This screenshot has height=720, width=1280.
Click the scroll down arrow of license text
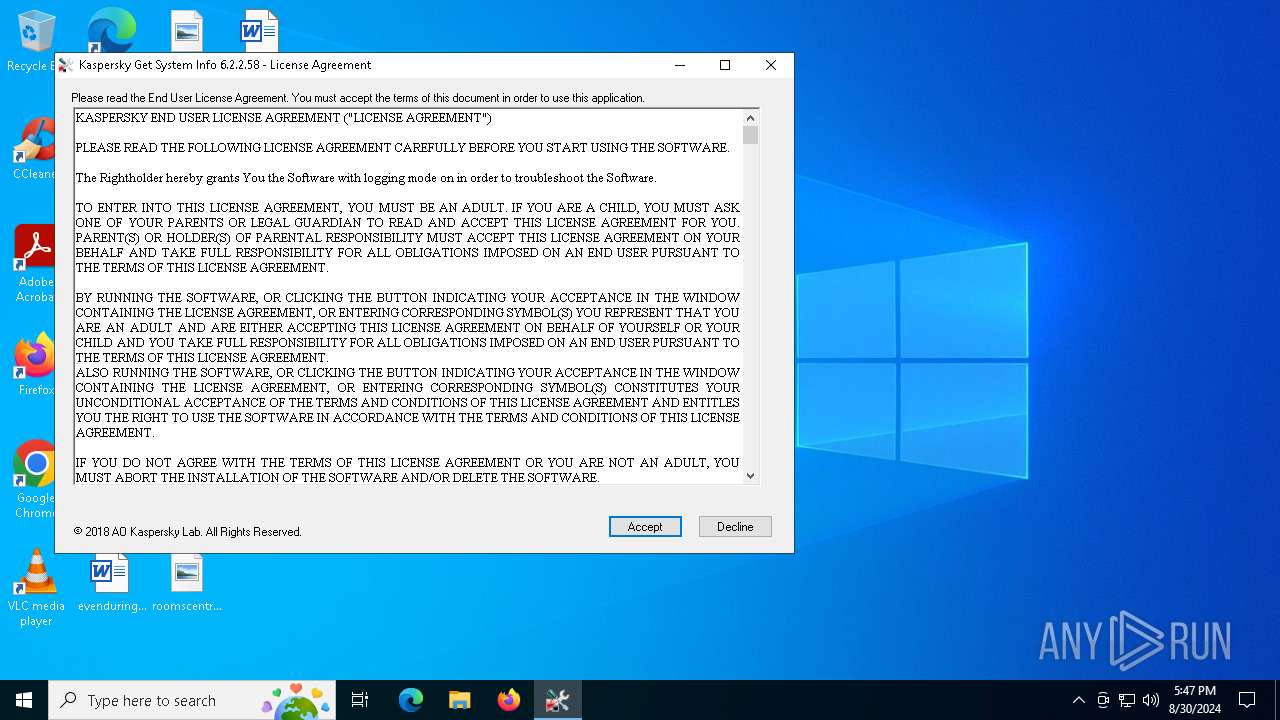[750, 476]
